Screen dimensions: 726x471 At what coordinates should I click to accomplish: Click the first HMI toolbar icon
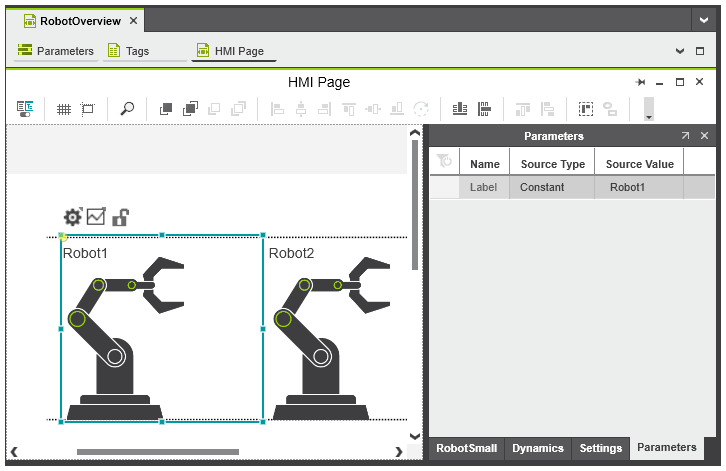[x=26, y=109]
